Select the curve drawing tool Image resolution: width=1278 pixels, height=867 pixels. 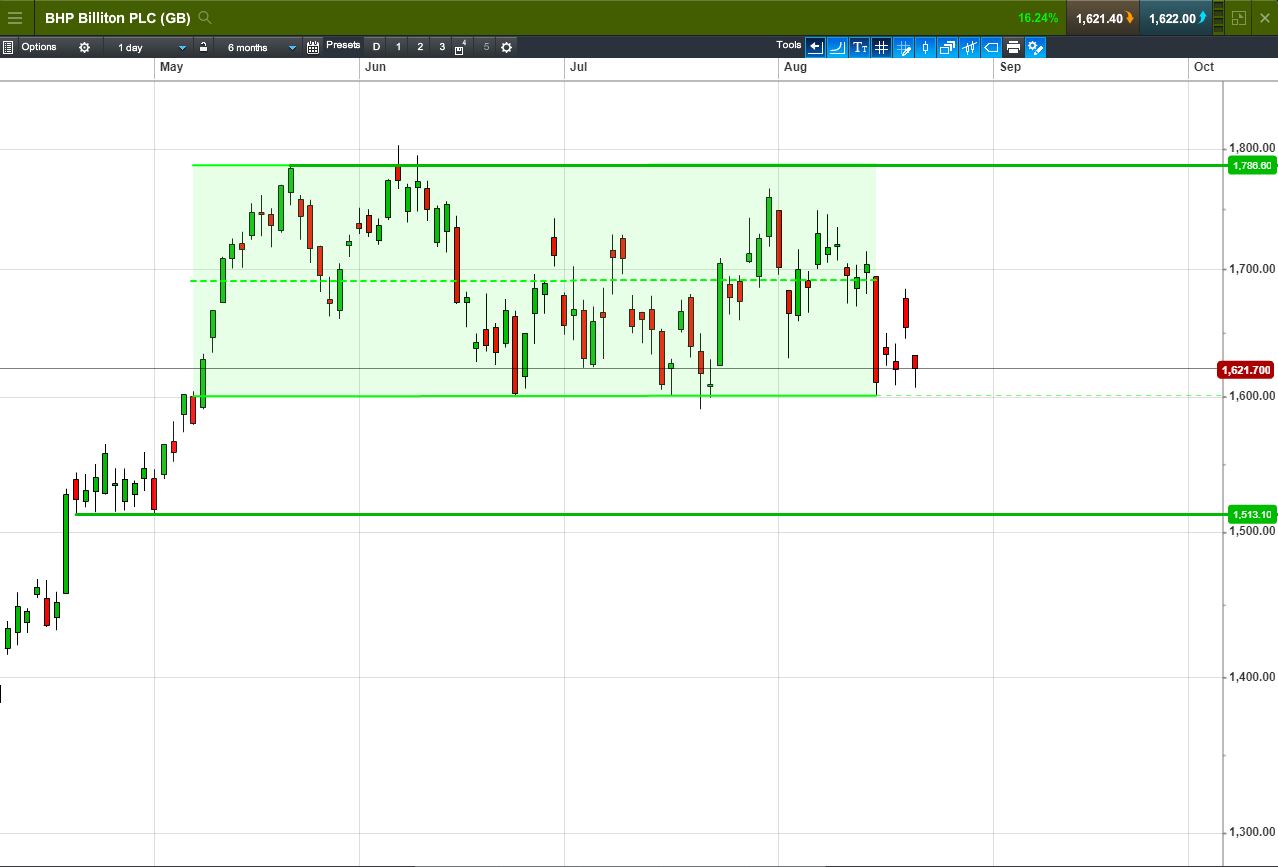coord(837,47)
